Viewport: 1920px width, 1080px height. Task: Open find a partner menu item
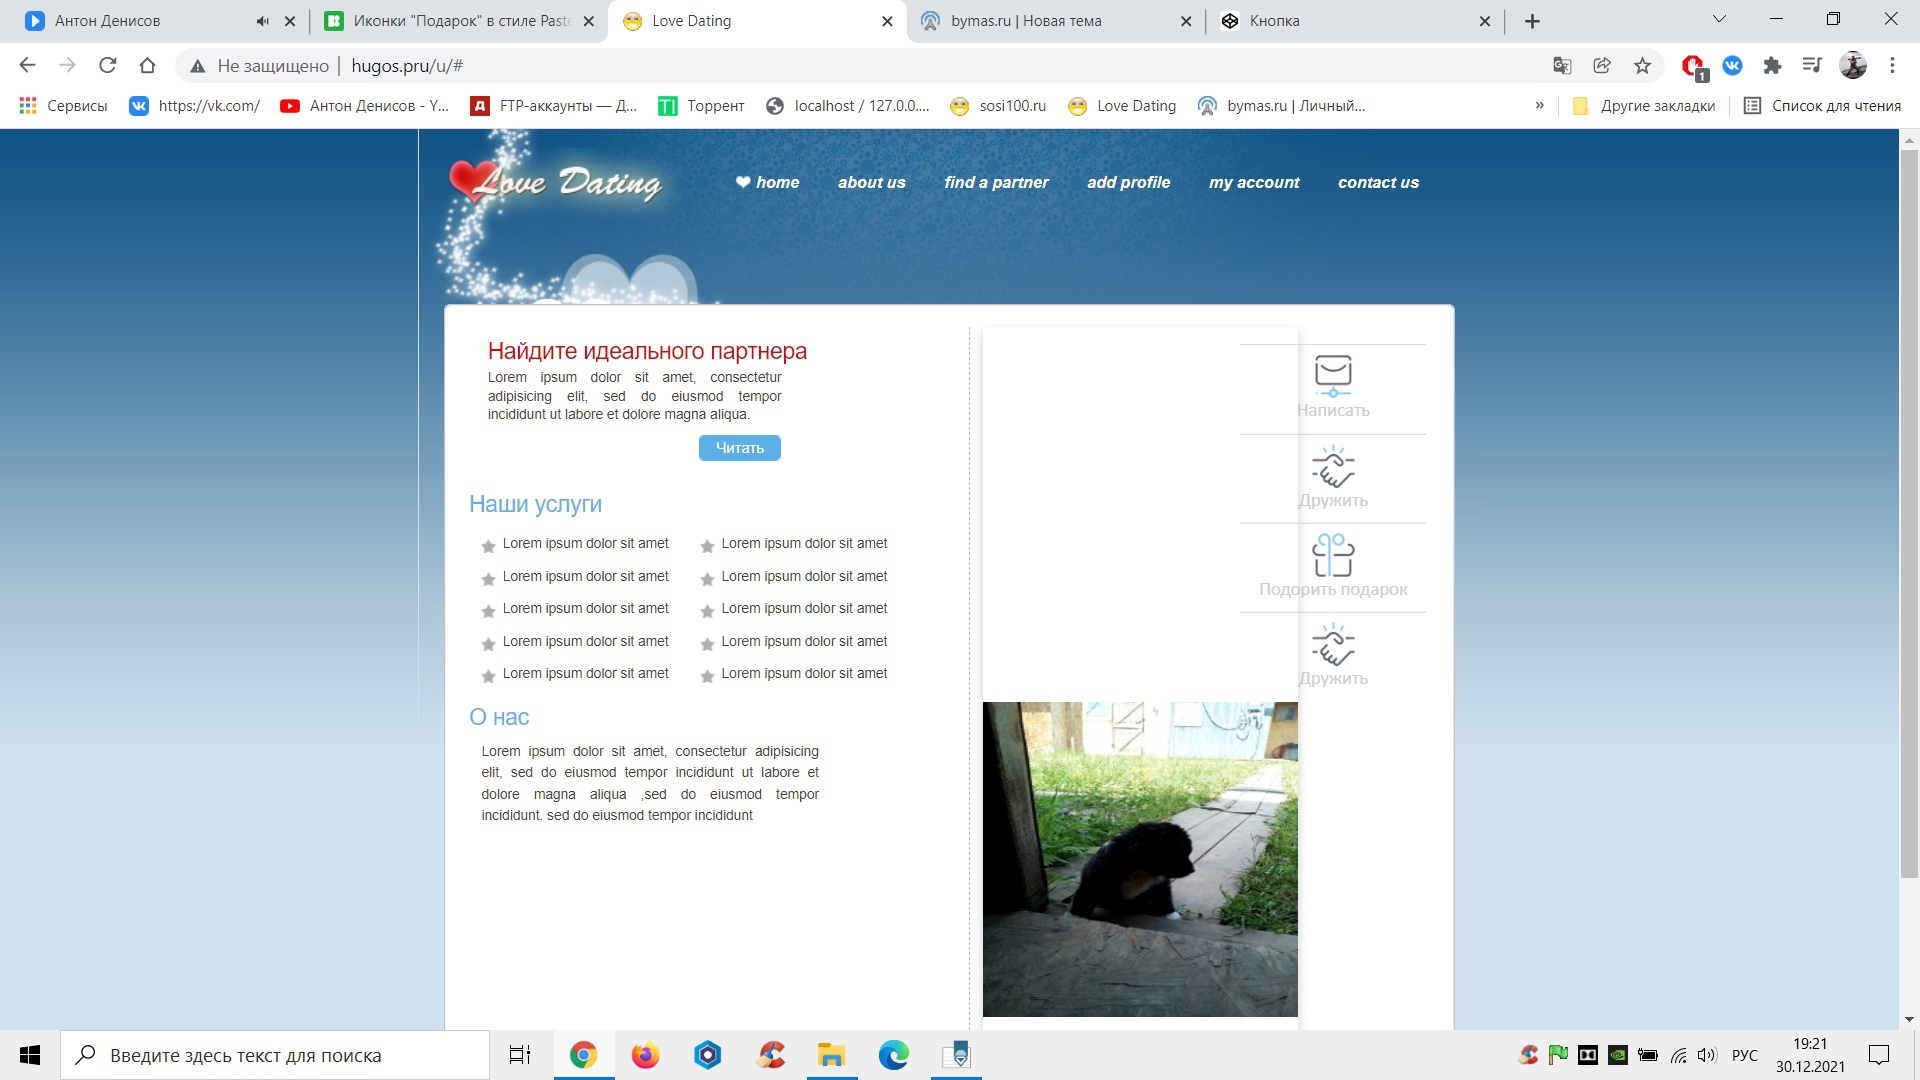click(x=996, y=182)
